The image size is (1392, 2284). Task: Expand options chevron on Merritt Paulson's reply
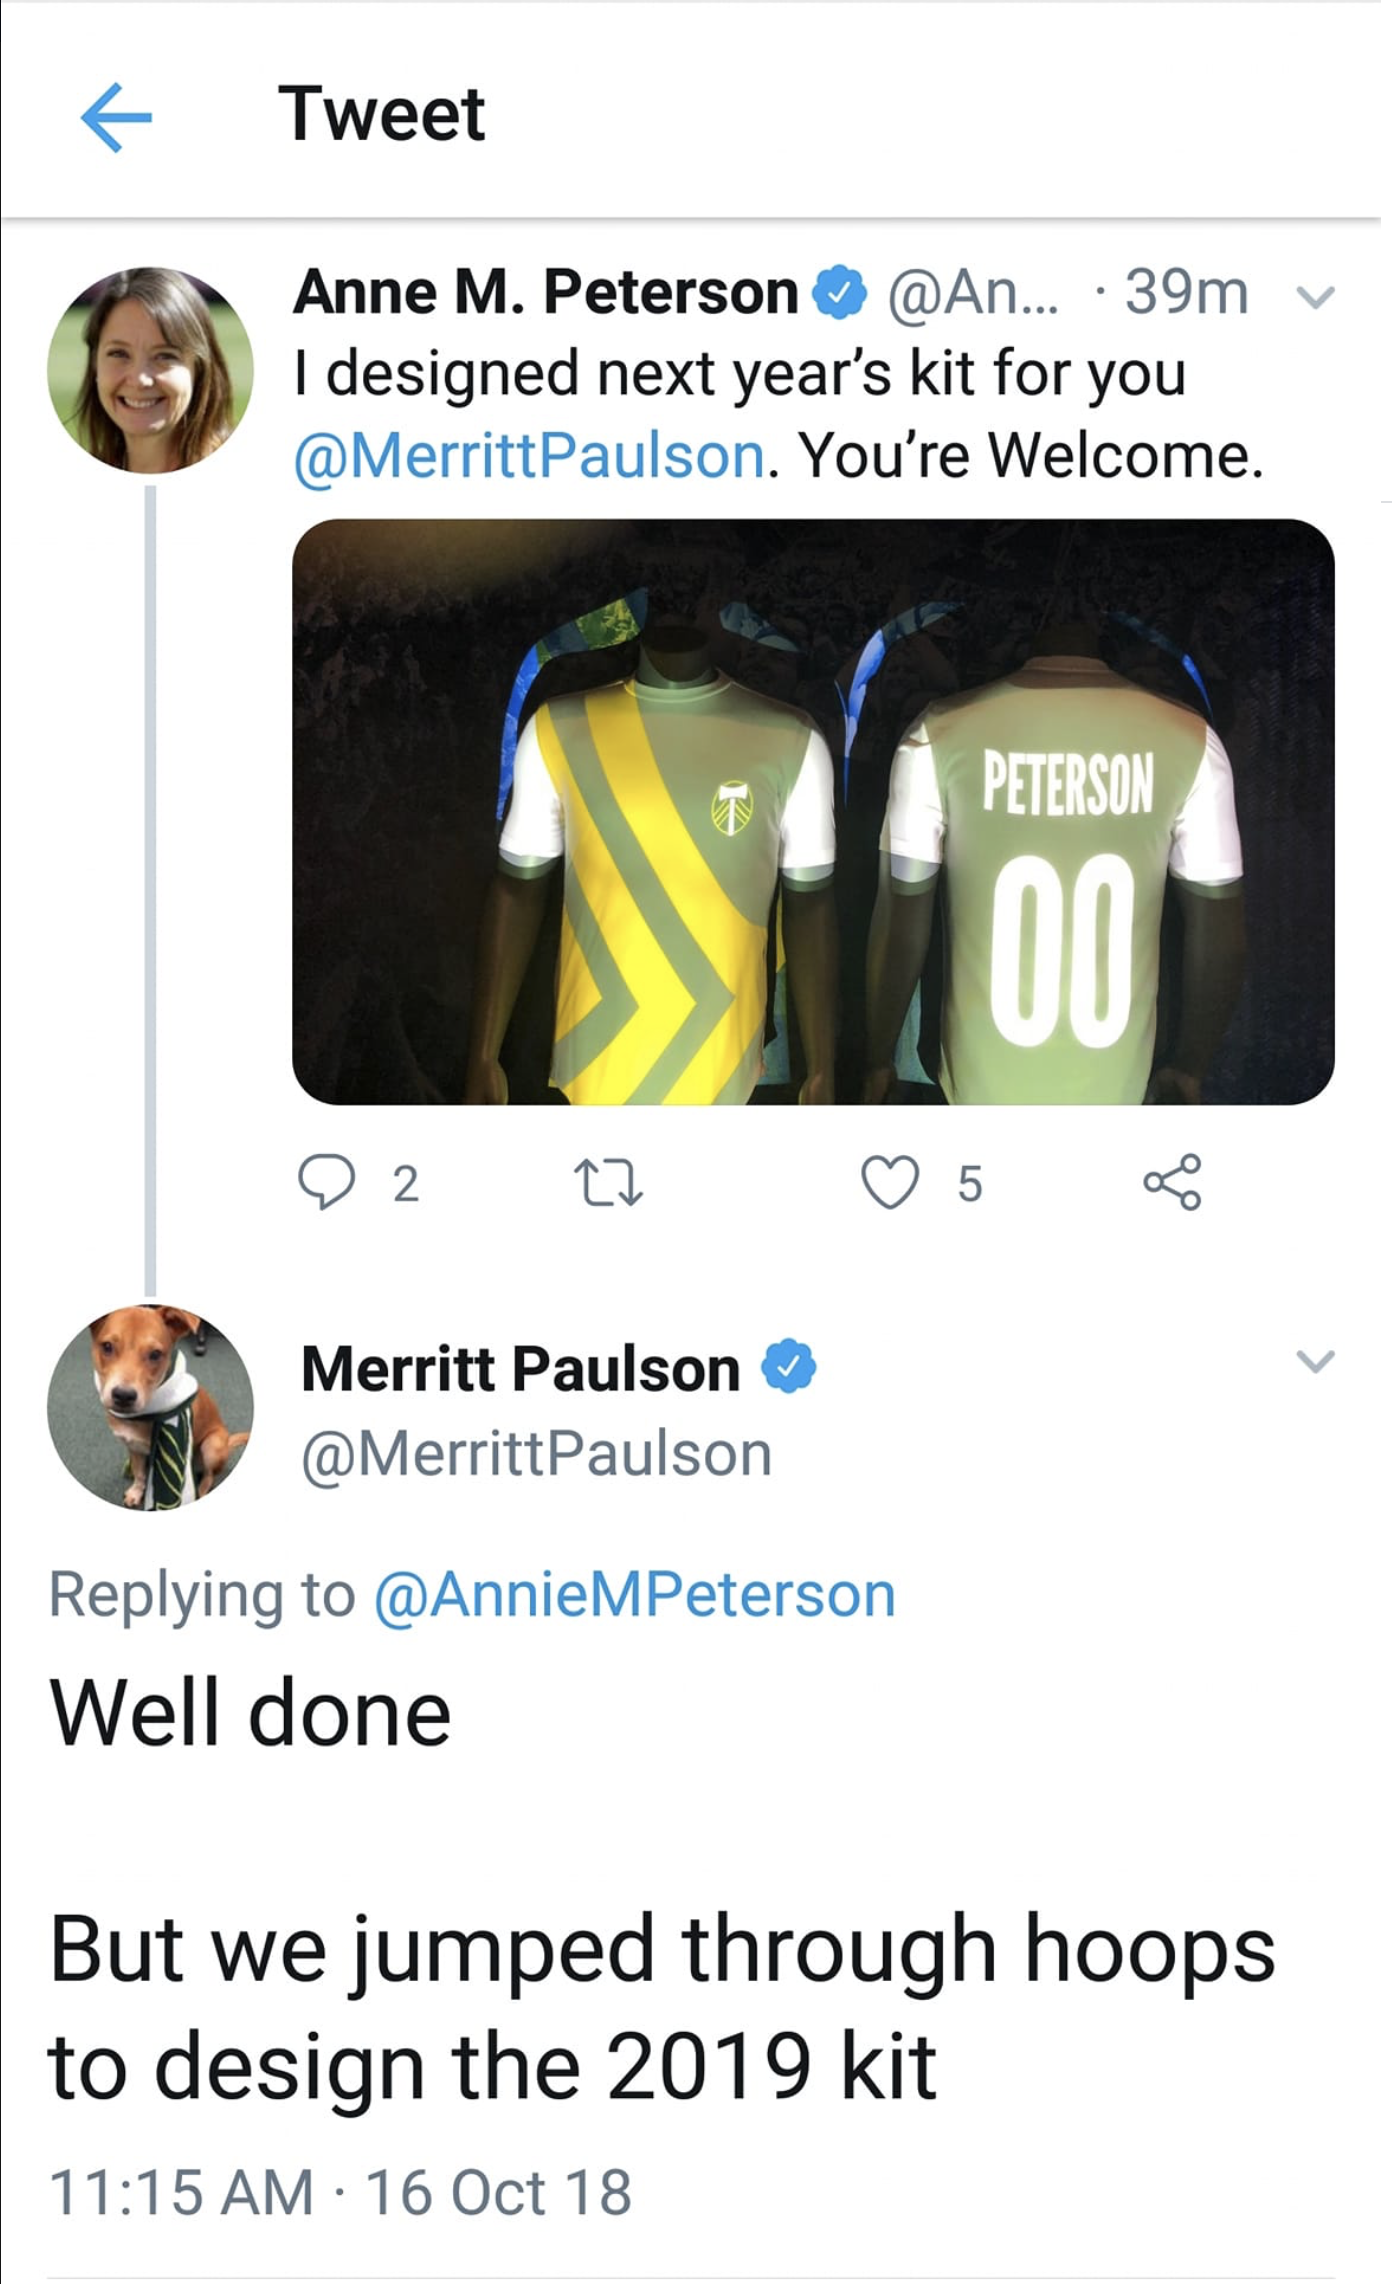pos(1315,1361)
